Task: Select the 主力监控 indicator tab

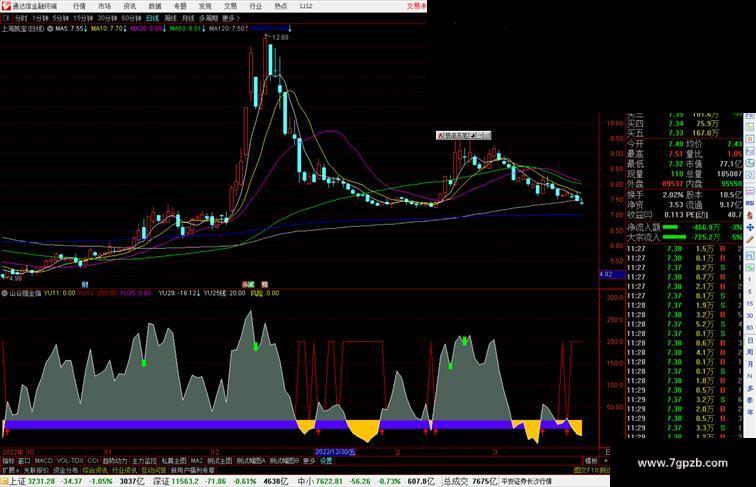Action: tap(144, 461)
